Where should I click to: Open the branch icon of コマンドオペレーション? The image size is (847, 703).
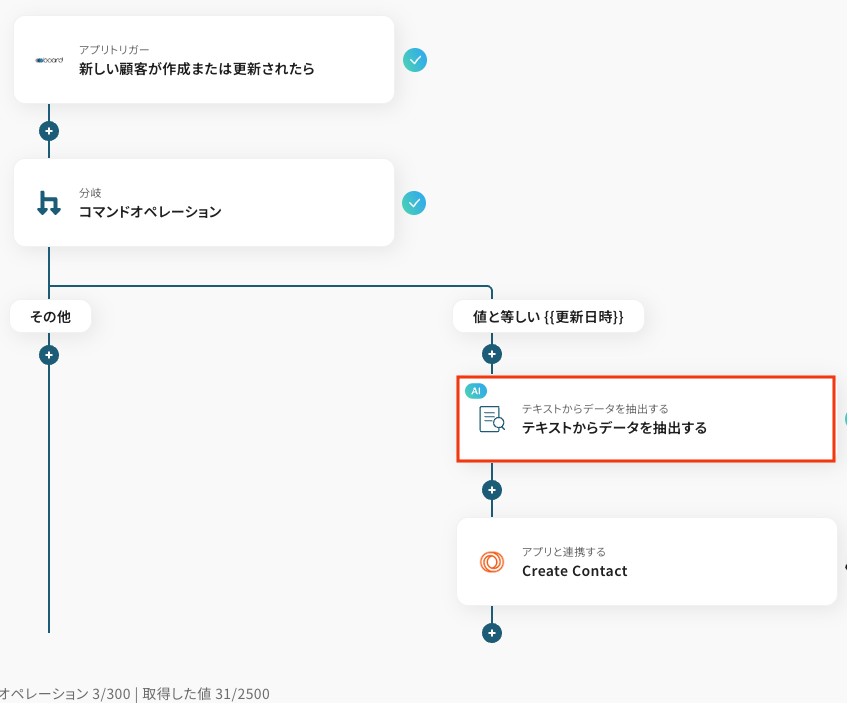pyautogui.click(x=49, y=203)
